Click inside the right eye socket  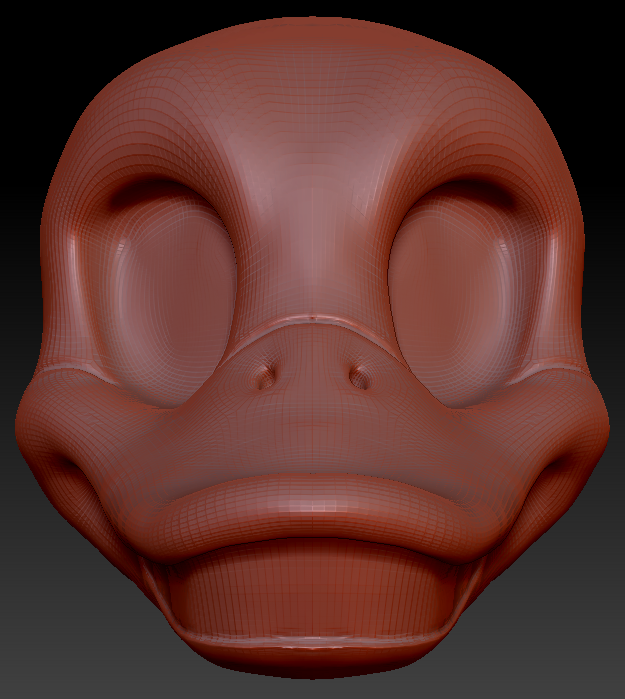[x=452, y=294]
